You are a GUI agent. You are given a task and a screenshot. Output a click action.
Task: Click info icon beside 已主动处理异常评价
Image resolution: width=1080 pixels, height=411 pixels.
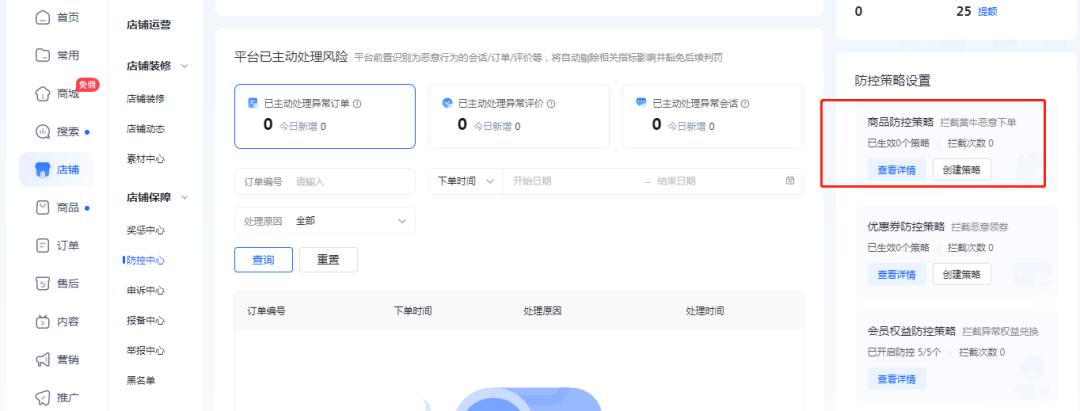click(551, 104)
